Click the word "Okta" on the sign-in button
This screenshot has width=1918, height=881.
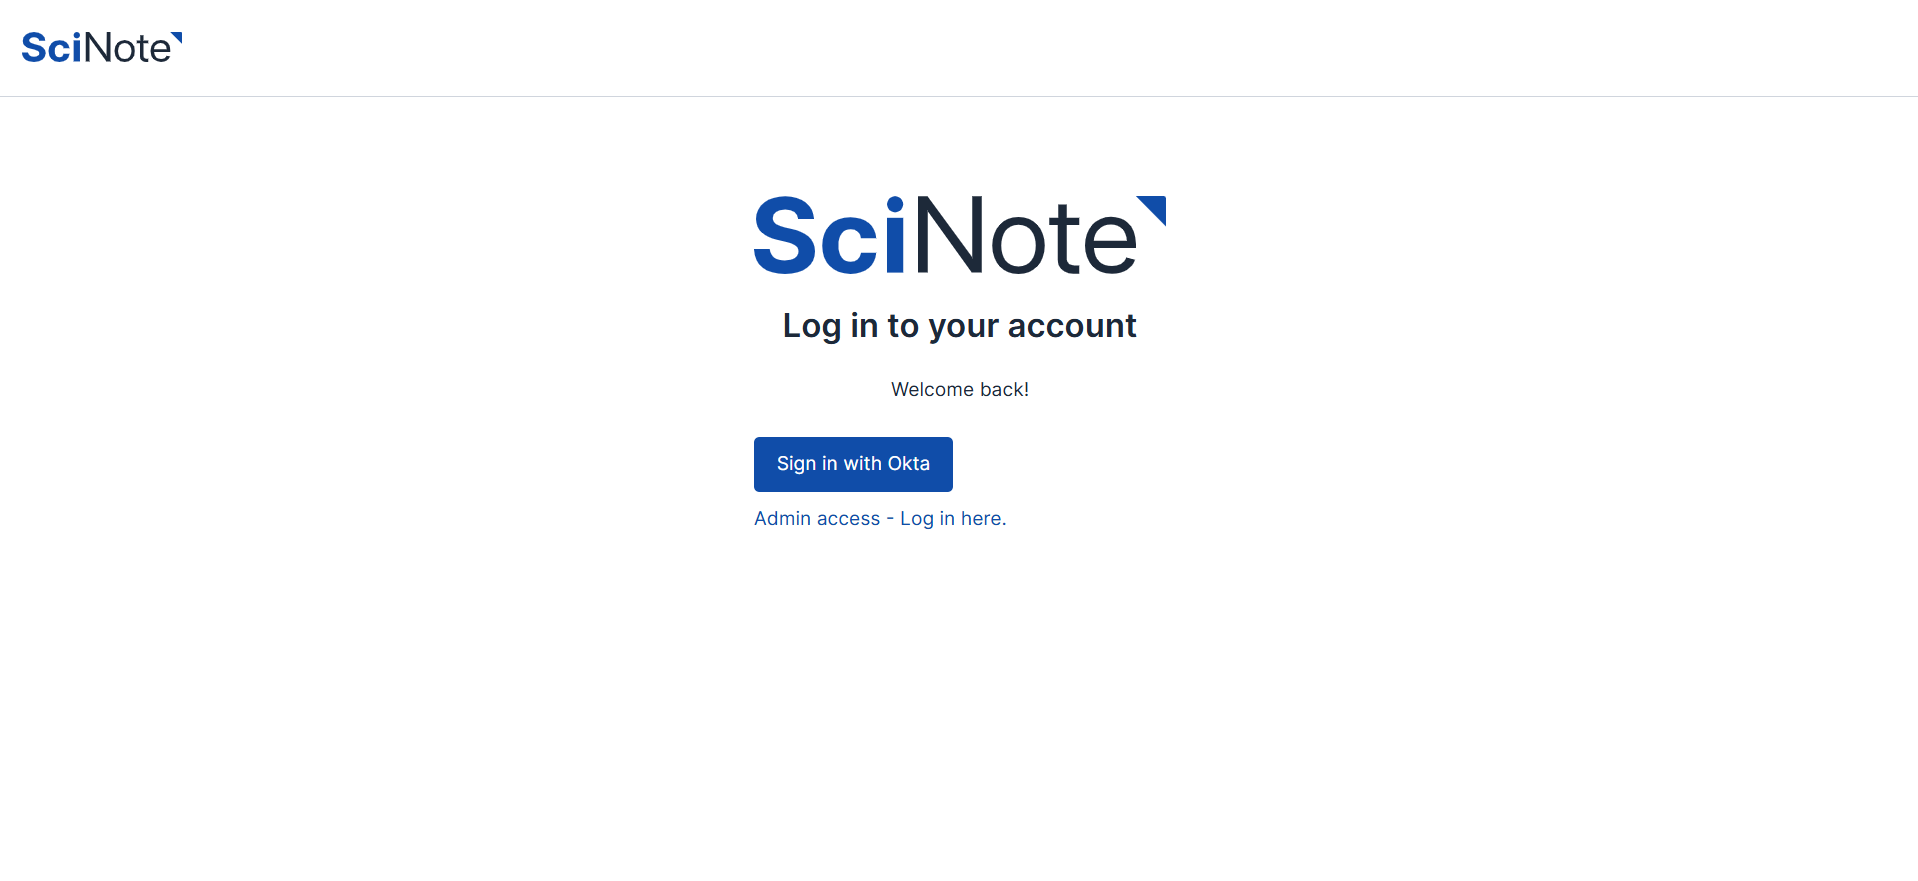908,464
